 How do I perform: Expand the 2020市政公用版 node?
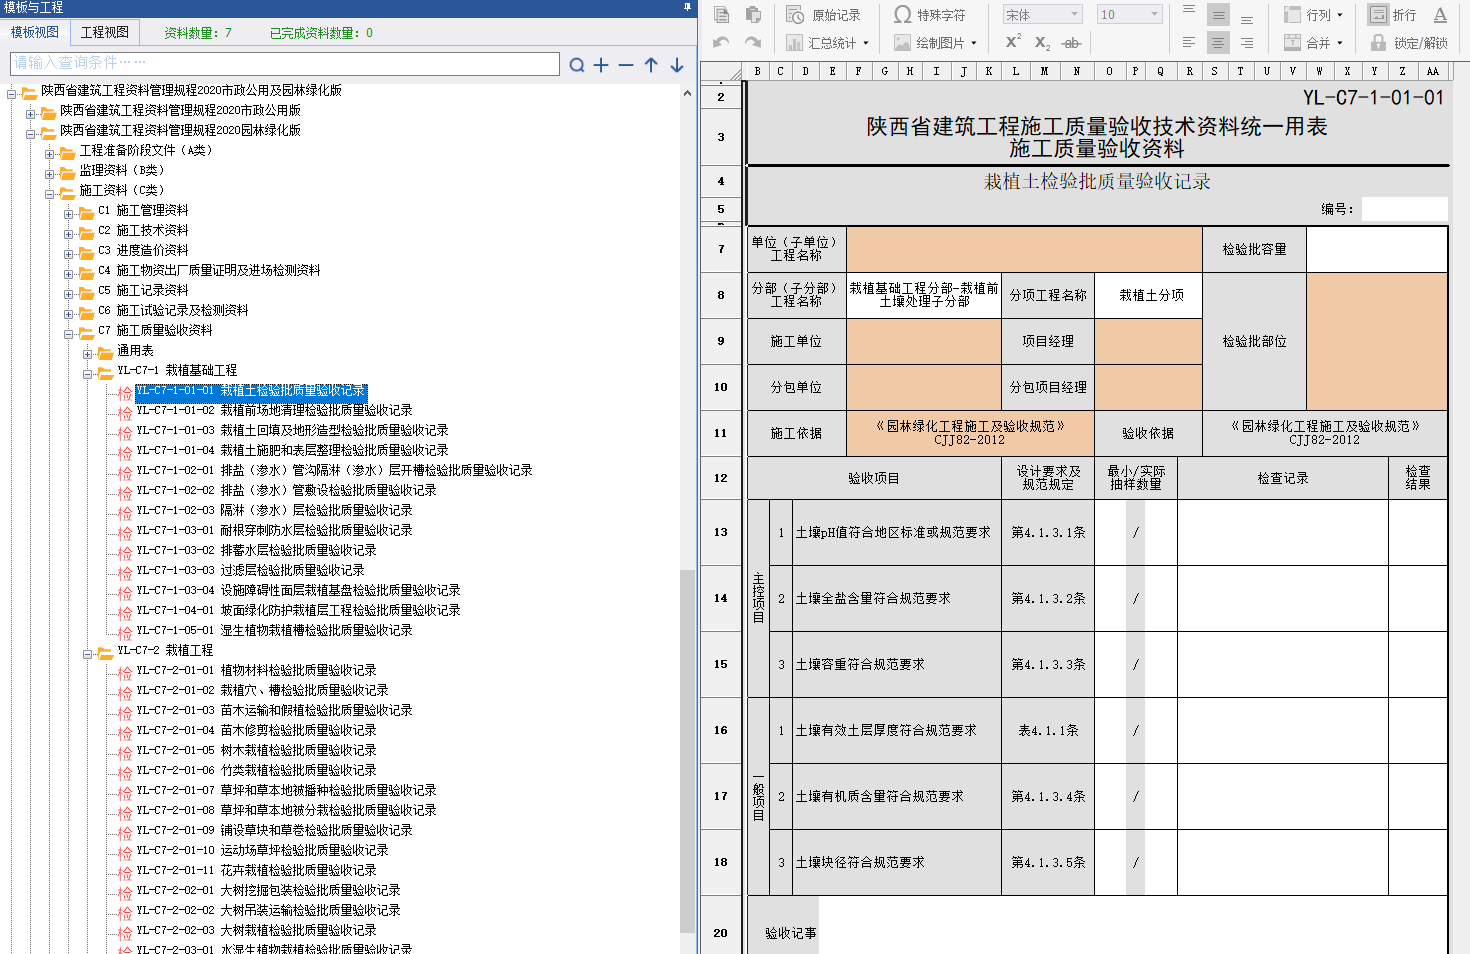[31, 113]
